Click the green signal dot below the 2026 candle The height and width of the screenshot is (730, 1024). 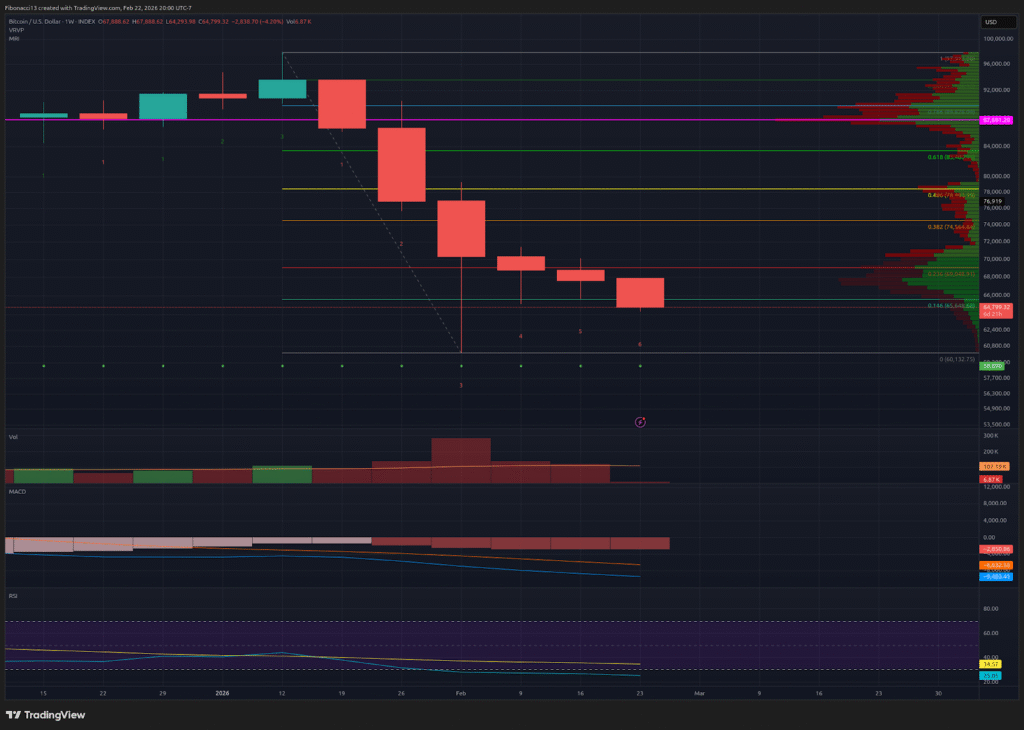pos(221,366)
